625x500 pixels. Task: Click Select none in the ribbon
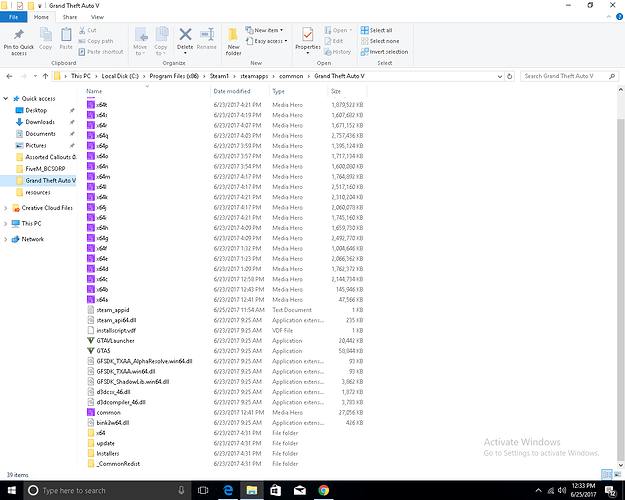coord(380,41)
